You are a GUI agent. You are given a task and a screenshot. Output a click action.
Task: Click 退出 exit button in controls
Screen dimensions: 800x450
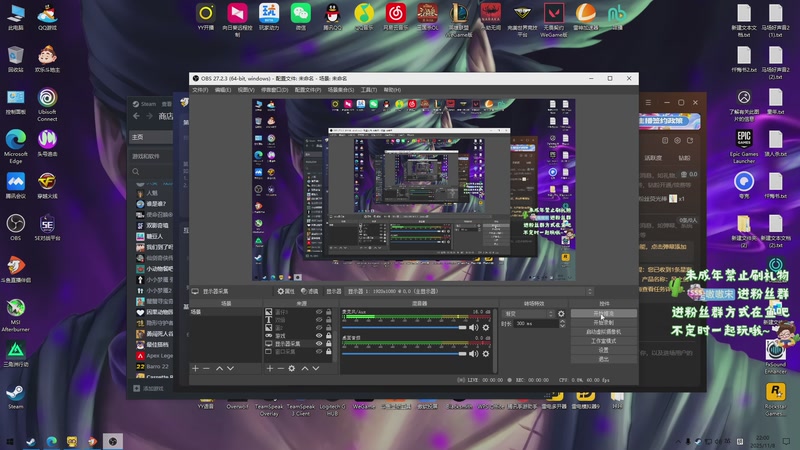coord(604,359)
